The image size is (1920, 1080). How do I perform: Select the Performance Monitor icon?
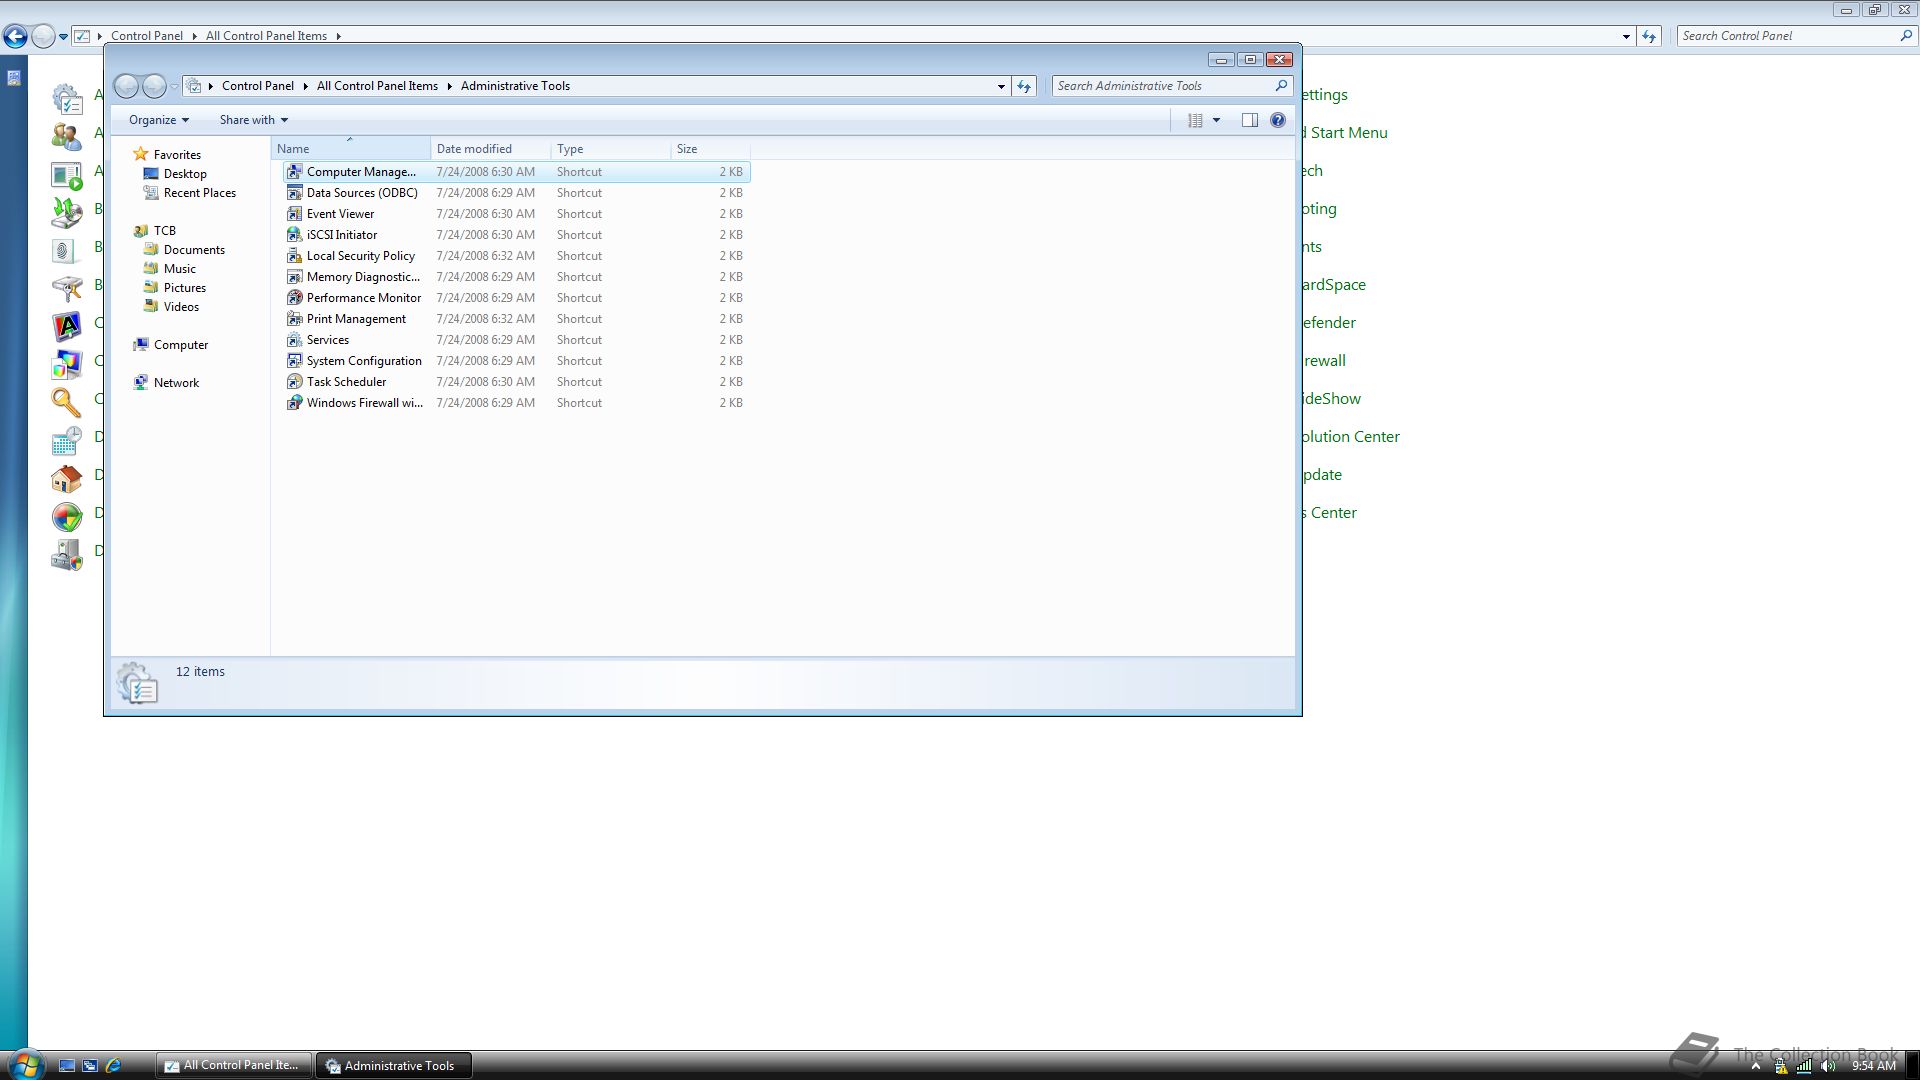click(x=294, y=298)
